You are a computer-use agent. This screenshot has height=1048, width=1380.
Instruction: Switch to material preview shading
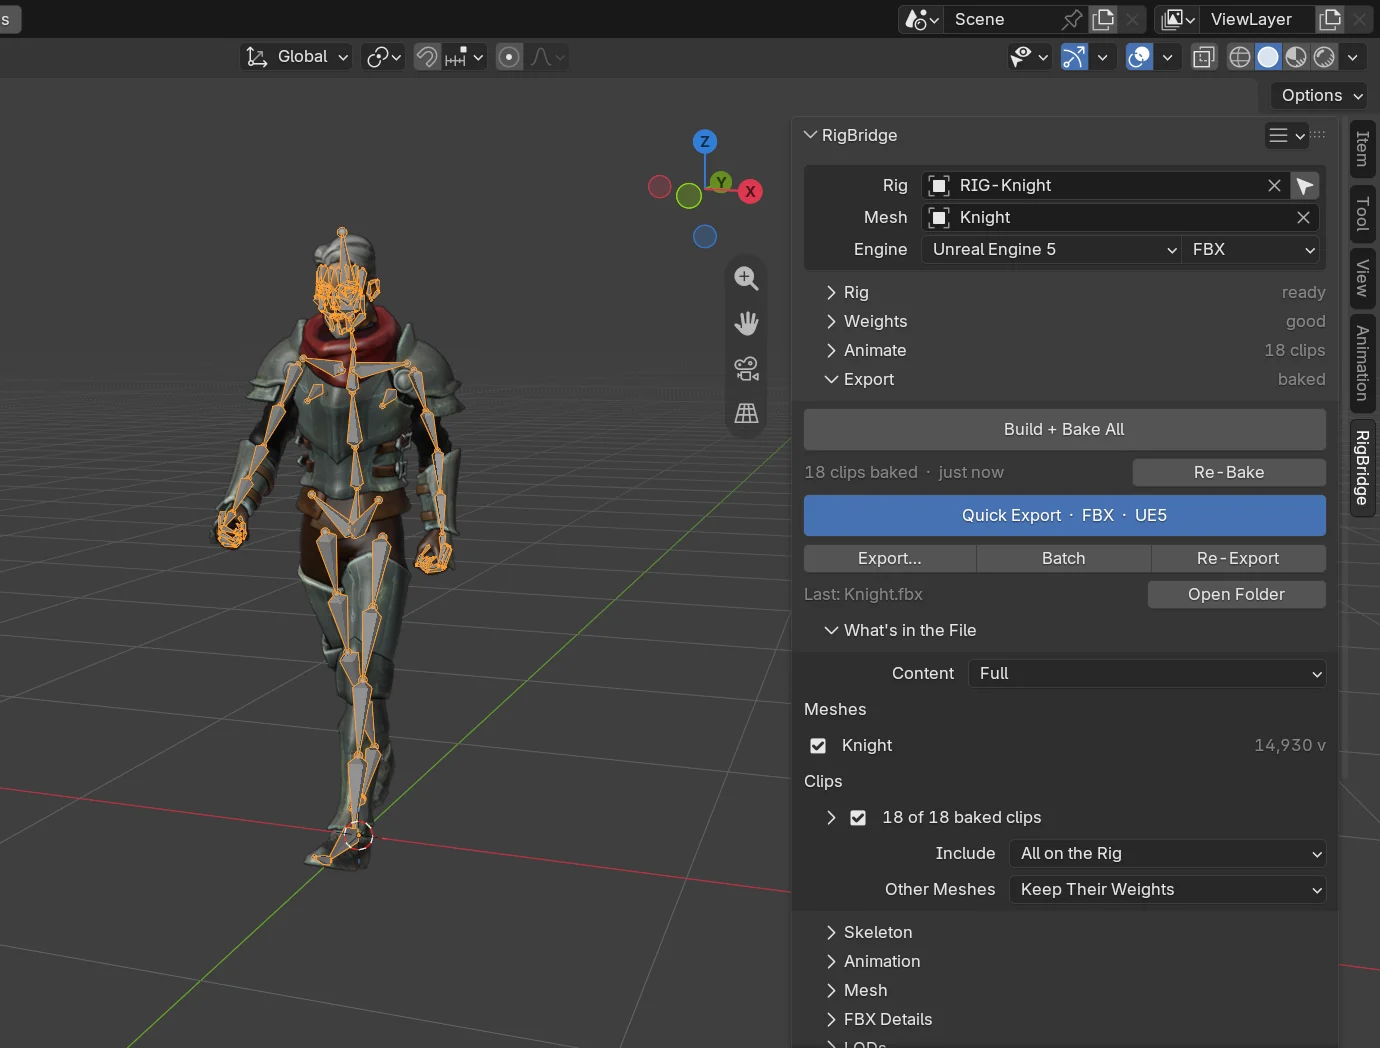click(1296, 57)
